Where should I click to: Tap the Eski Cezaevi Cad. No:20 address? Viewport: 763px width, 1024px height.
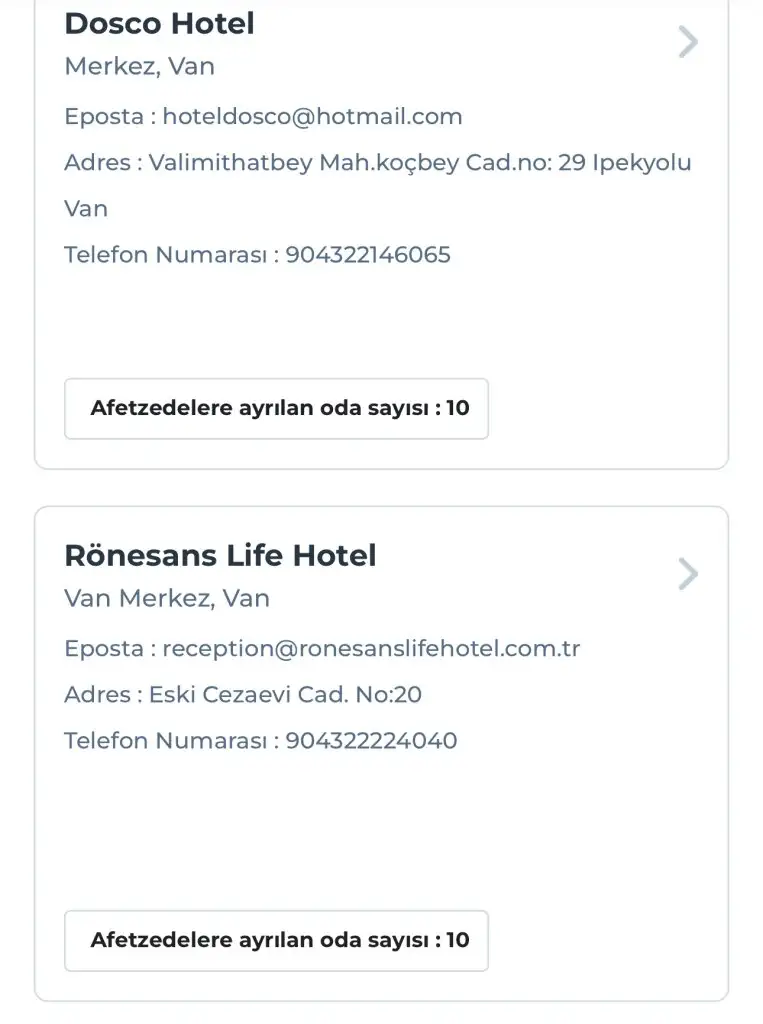[285, 694]
